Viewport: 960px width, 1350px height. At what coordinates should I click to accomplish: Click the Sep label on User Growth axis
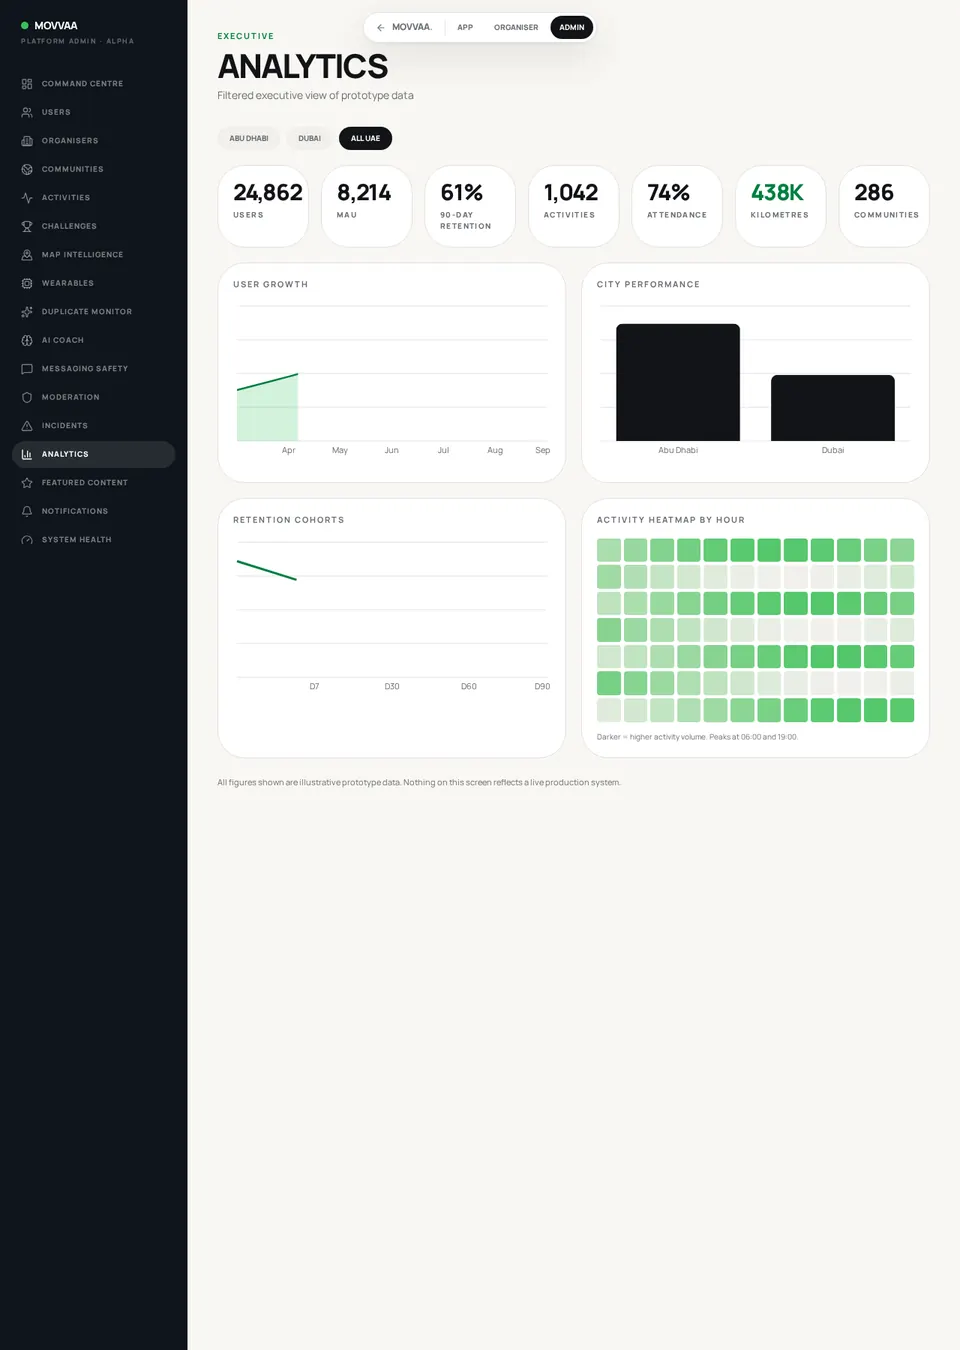tap(542, 451)
